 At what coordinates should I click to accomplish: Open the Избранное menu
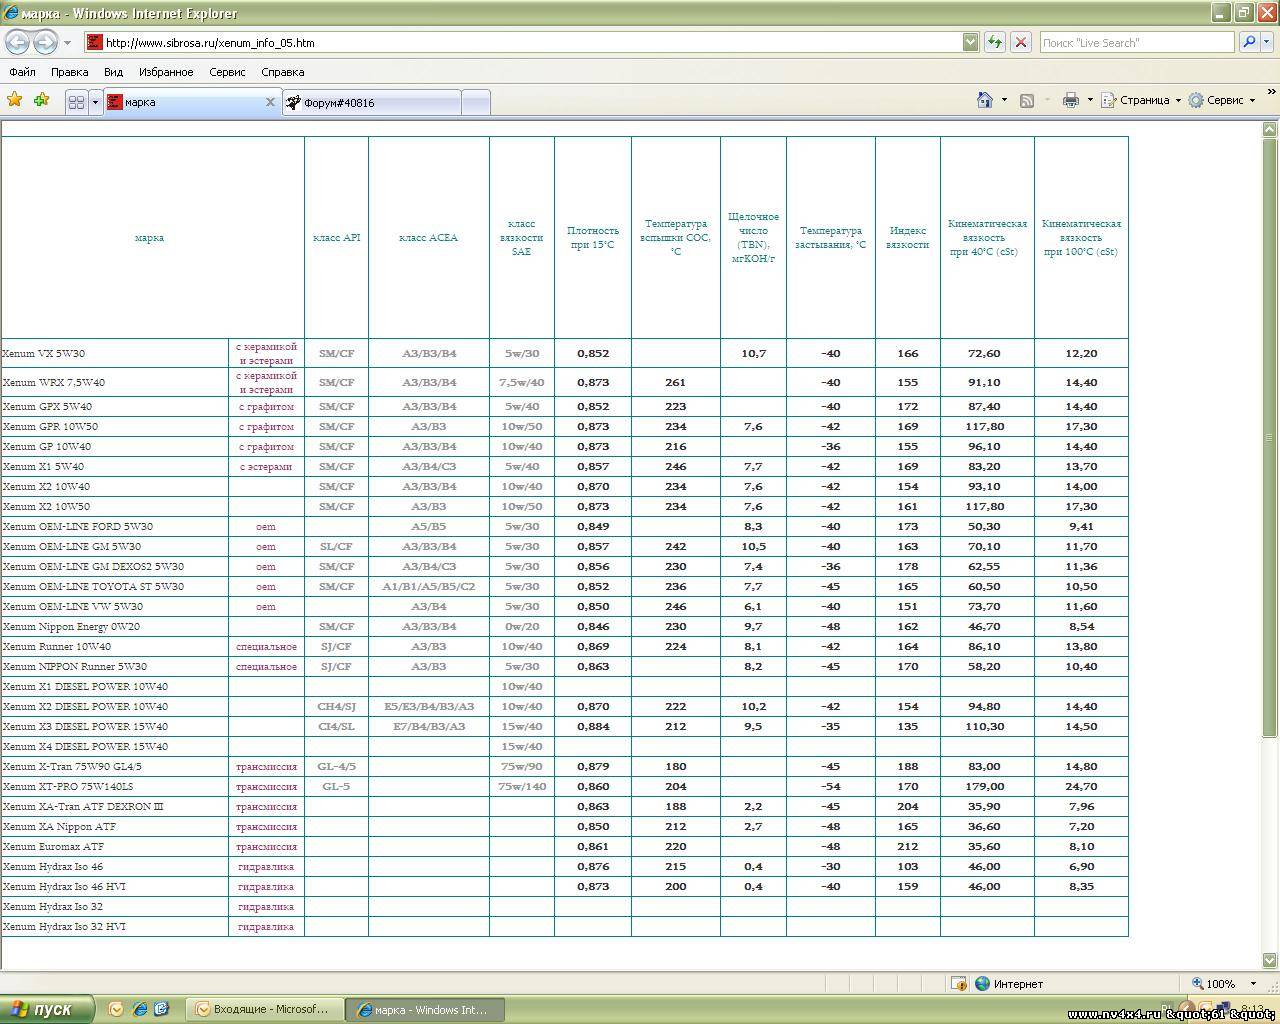coord(166,72)
